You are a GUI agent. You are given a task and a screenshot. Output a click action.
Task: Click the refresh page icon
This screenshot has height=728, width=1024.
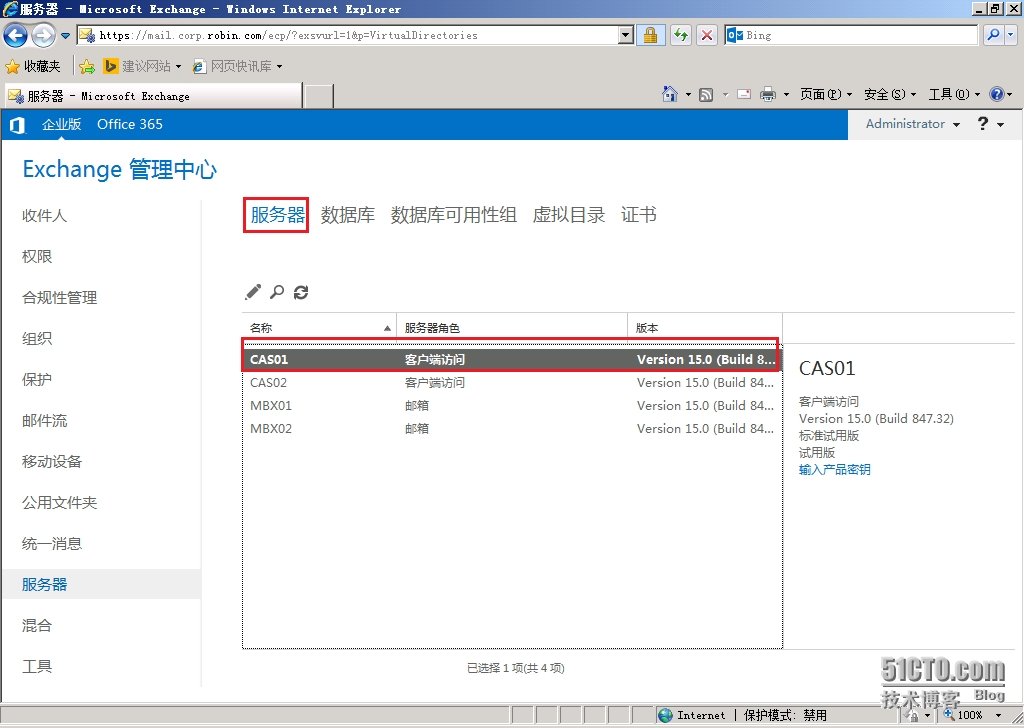(680, 35)
